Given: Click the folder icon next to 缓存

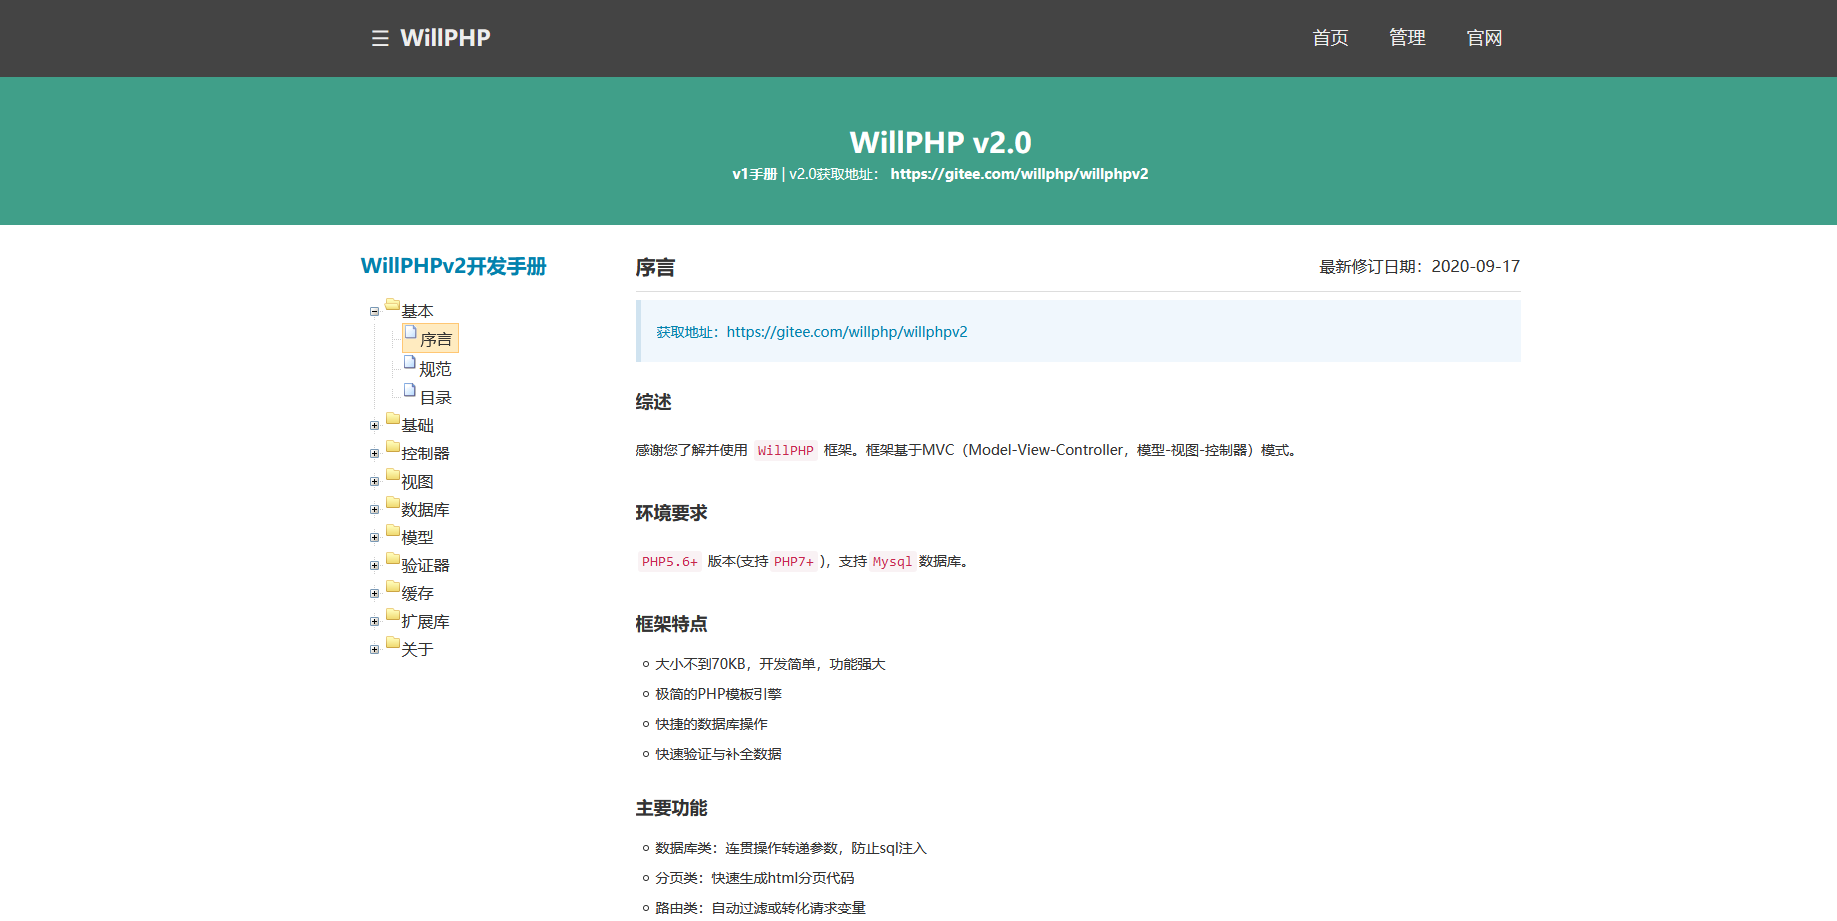Looking at the screenshot, I should (393, 587).
